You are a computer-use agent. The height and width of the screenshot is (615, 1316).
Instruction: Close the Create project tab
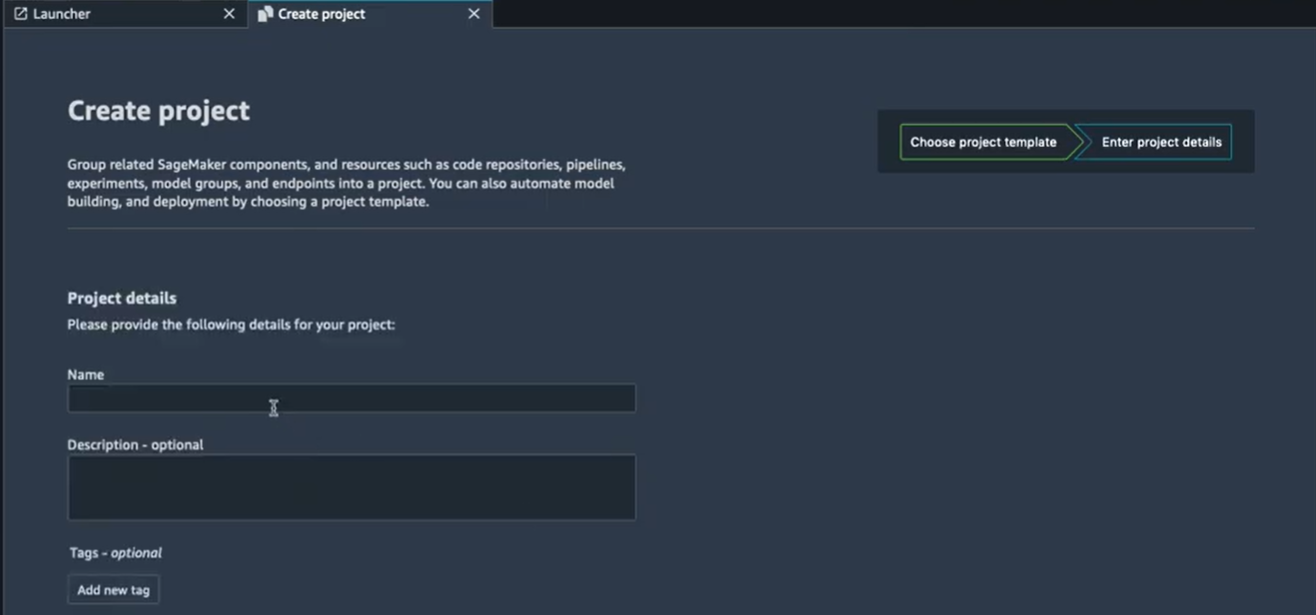(474, 14)
